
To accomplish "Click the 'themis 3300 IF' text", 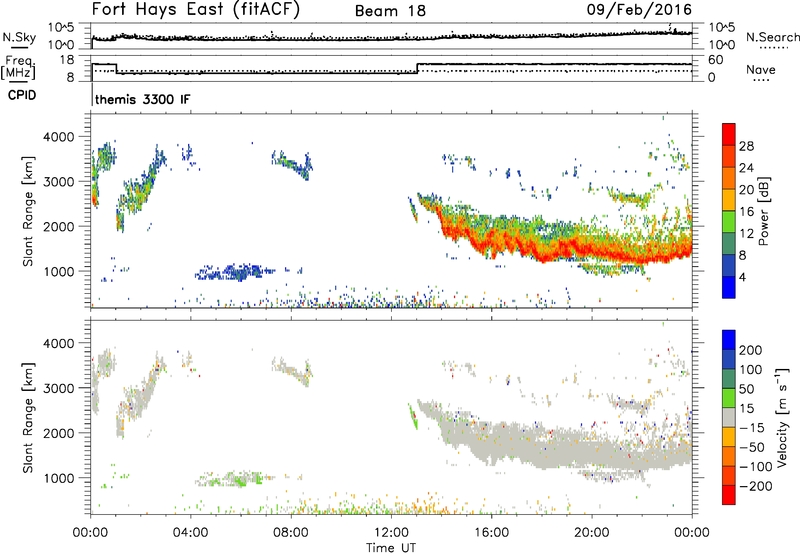I will (142, 99).
